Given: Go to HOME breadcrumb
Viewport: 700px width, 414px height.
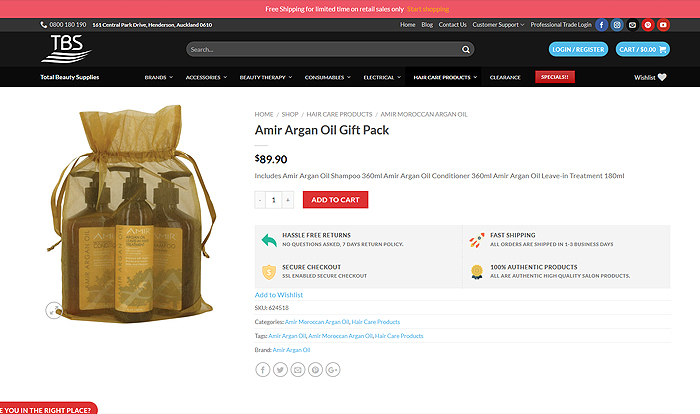Looking at the screenshot, I should 264,114.
